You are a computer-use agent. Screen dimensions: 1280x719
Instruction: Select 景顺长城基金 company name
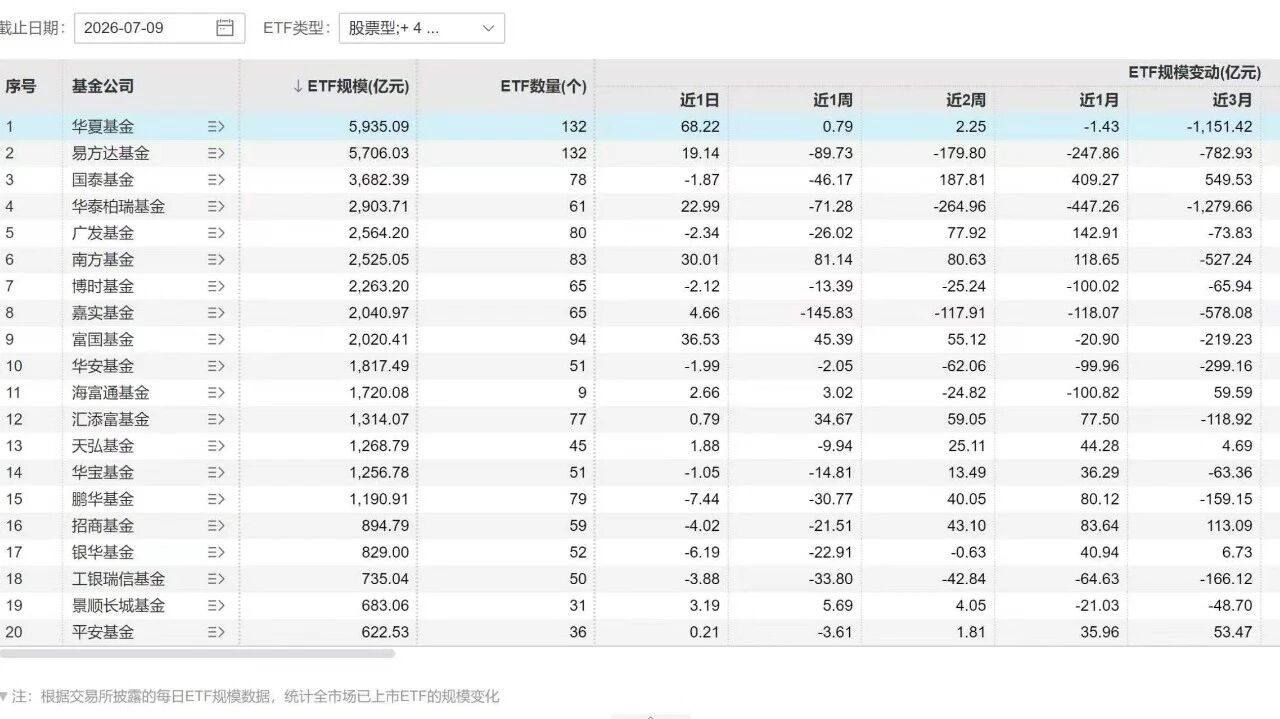(118, 605)
